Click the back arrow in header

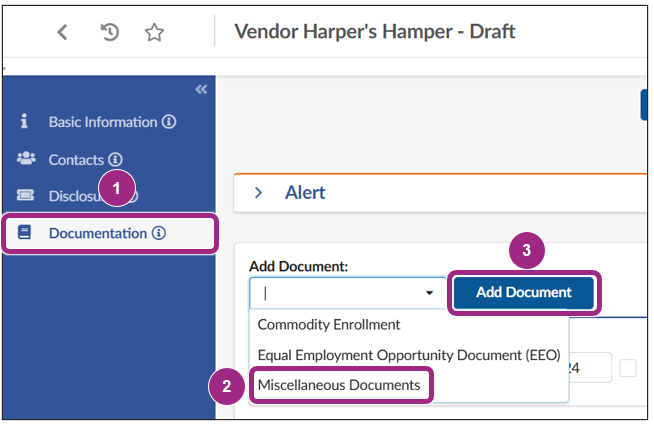[x=62, y=32]
